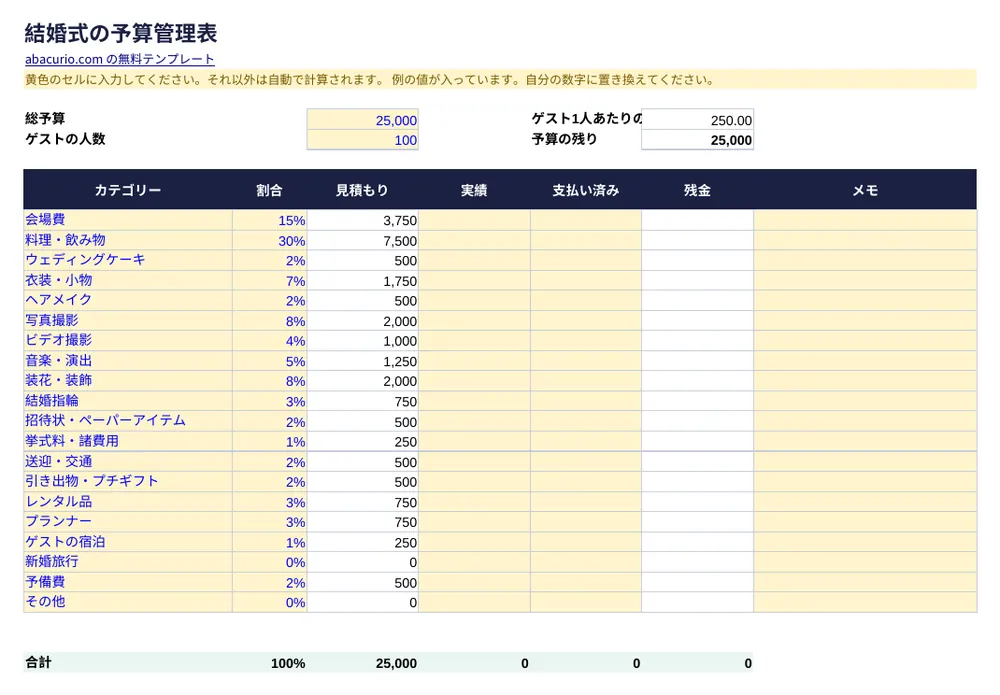This screenshot has height=695, width=1000.
Task: Click the 実績 column header
Action: coord(474,190)
